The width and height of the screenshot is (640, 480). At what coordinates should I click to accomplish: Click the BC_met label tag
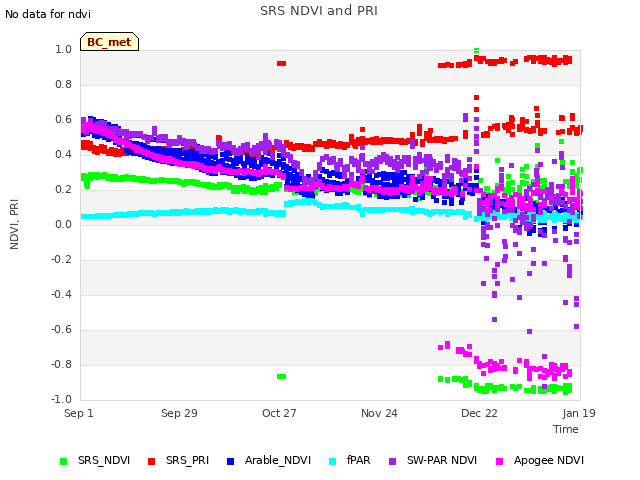(x=109, y=42)
